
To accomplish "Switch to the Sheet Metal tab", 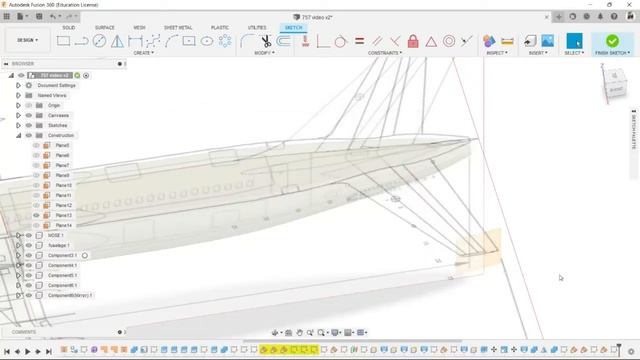I will click(x=178, y=27).
